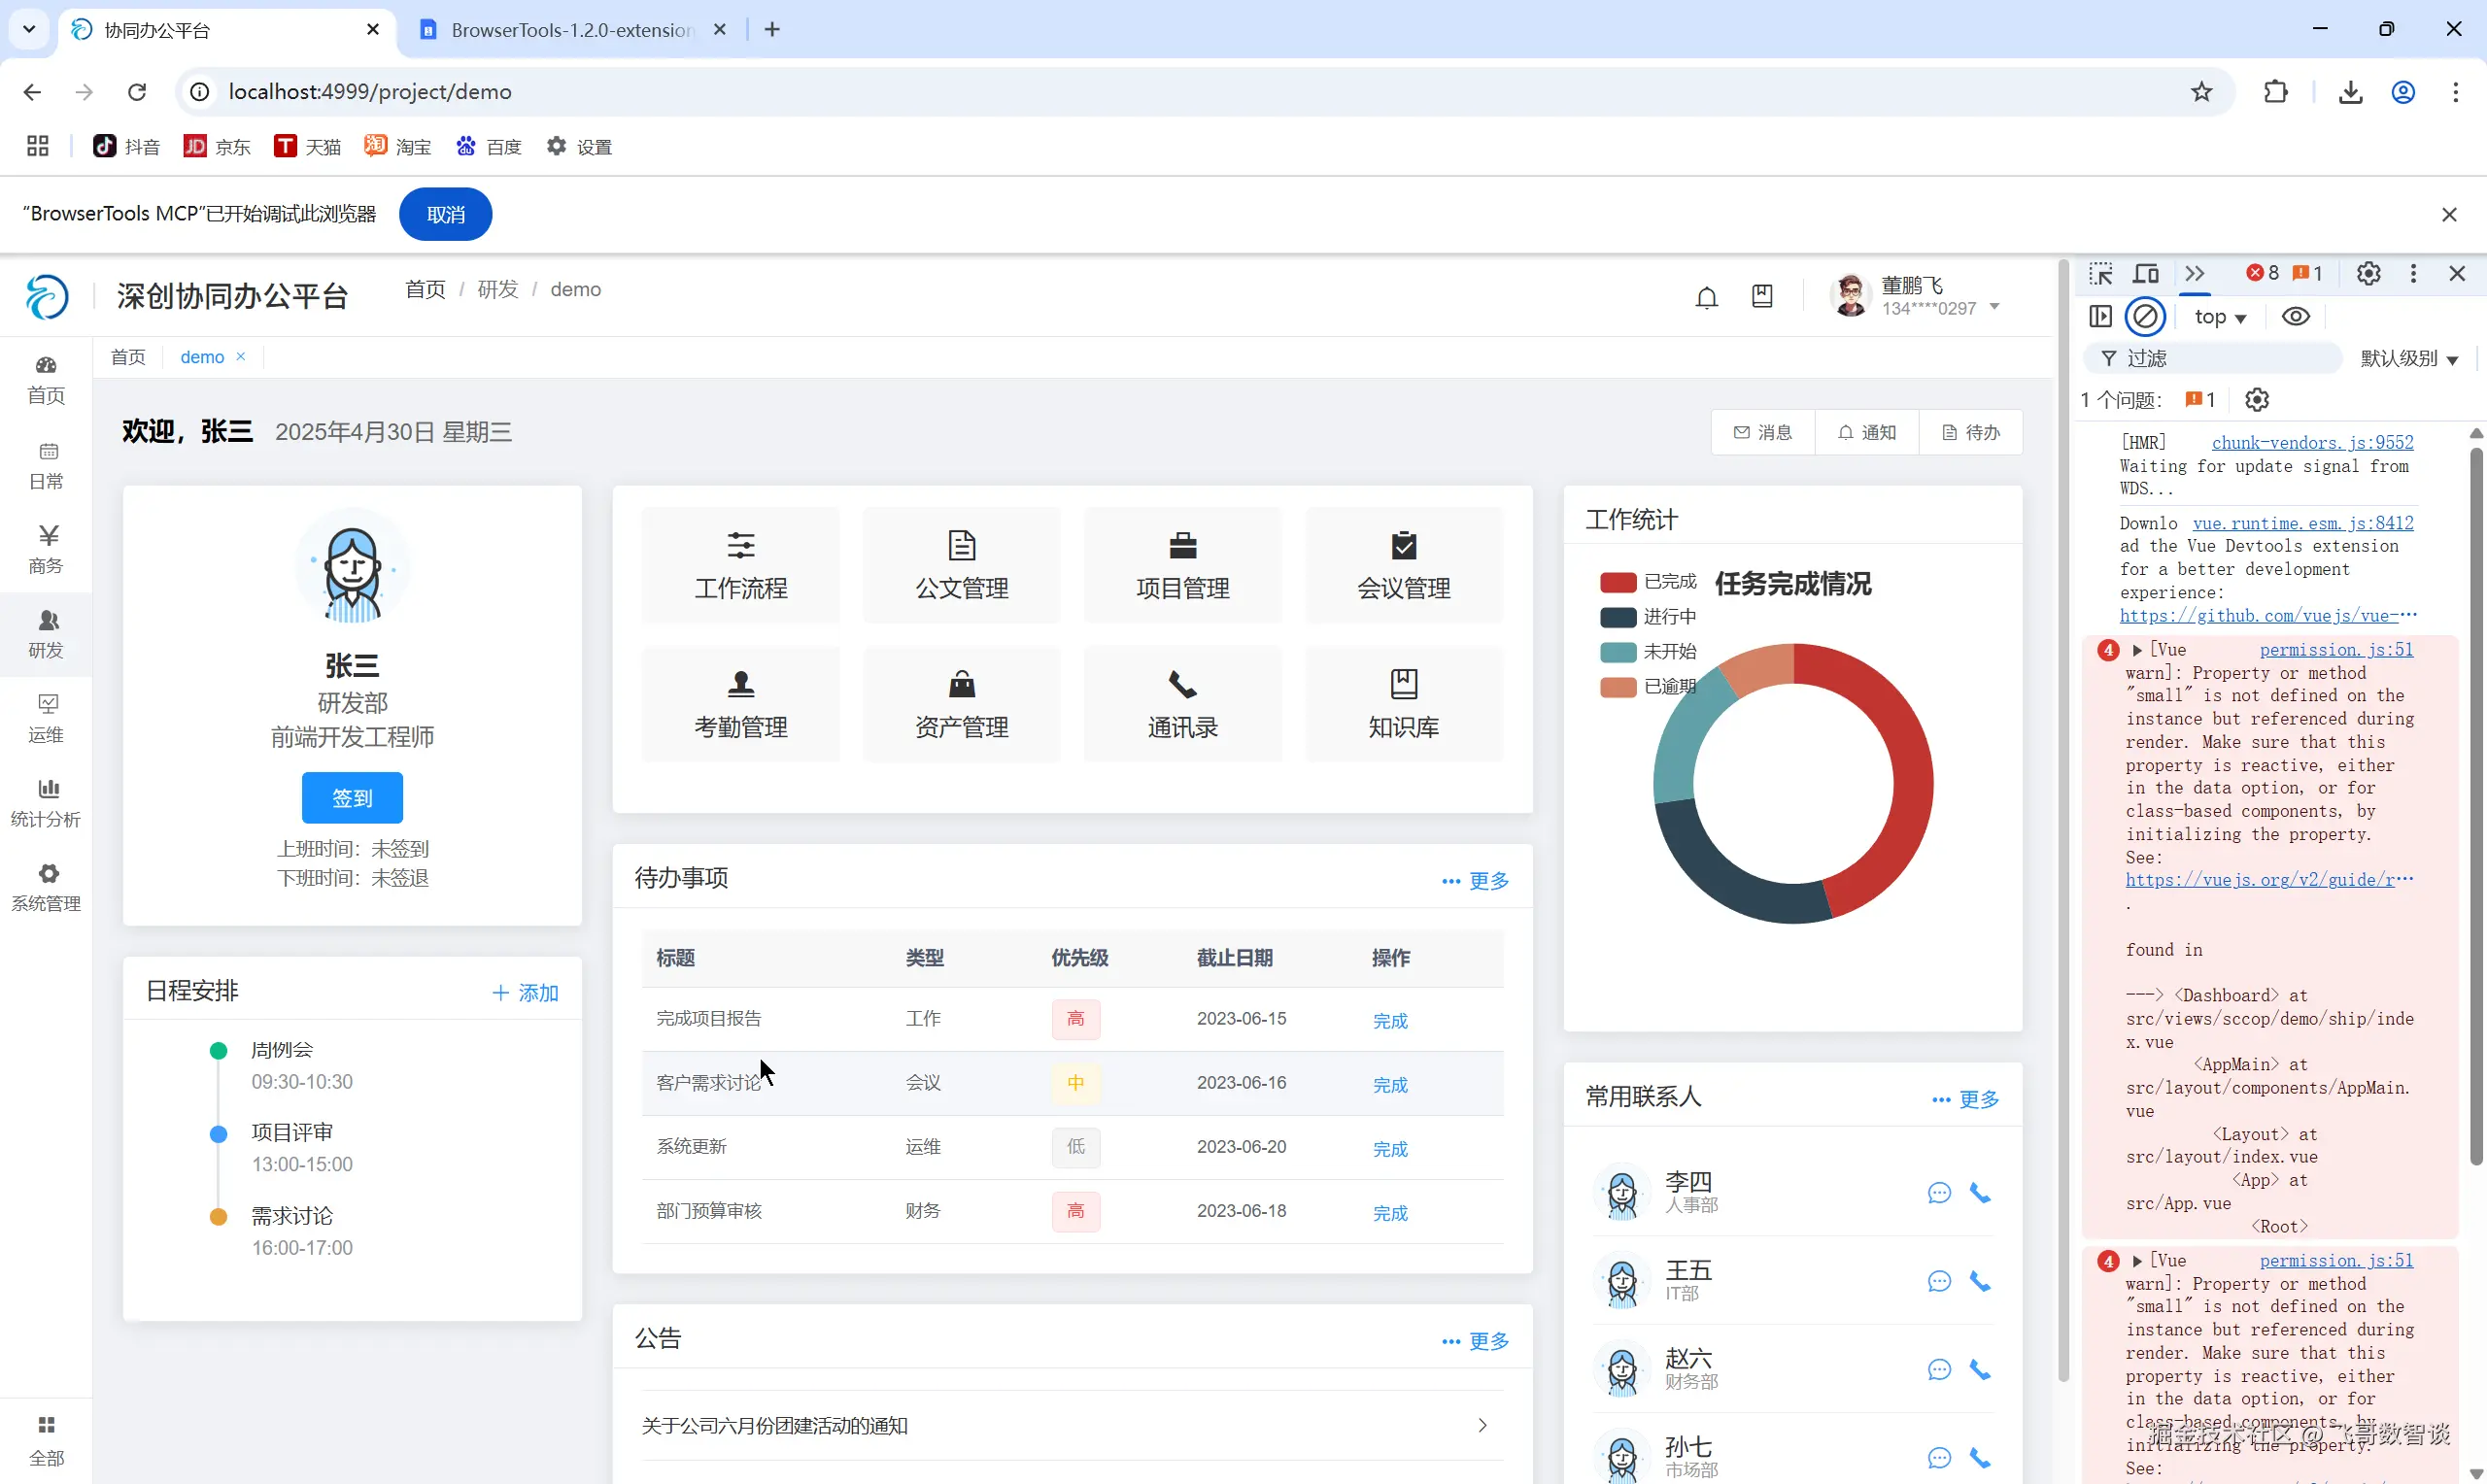This screenshot has width=2487, height=1484.
Task: Open 统计分析 in the left sidebar
Action: click(x=46, y=803)
